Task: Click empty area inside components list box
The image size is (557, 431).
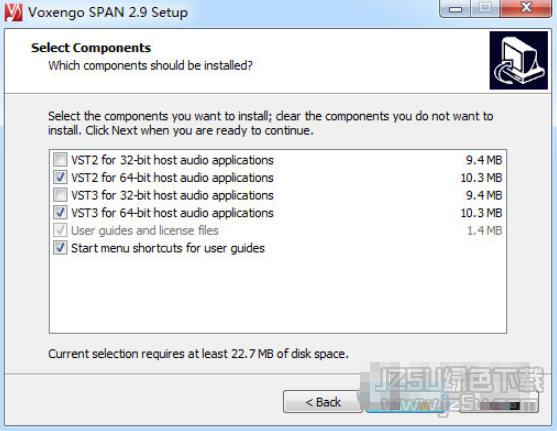Action: [x=278, y=295]
